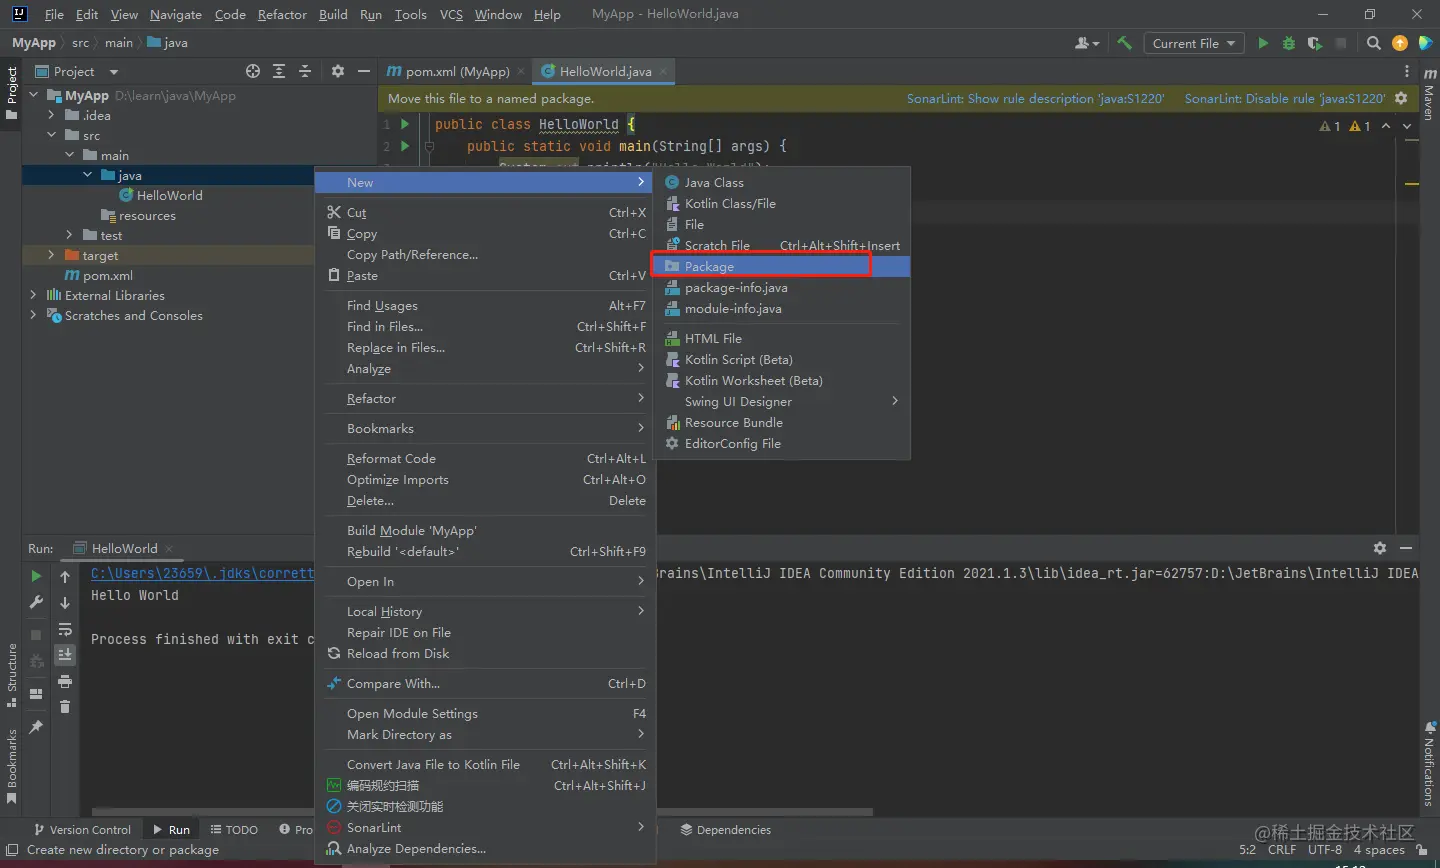
Task: Expand the .idea folder
Action: click(52, 115)
